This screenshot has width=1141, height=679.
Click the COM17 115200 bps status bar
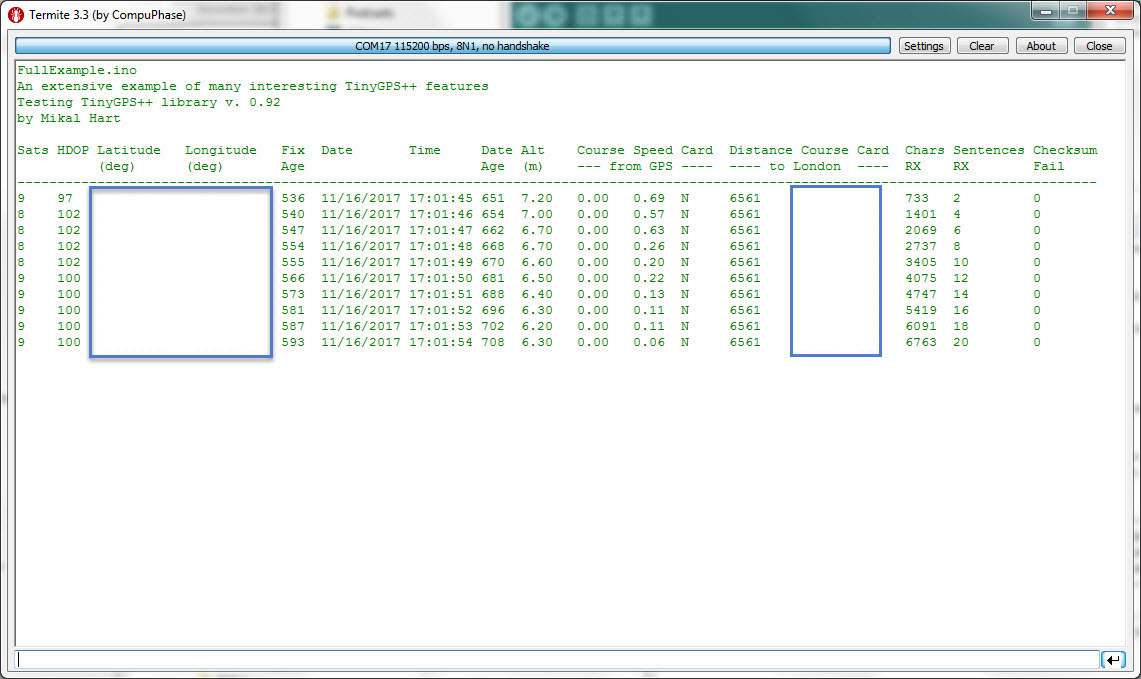[450, 45]
